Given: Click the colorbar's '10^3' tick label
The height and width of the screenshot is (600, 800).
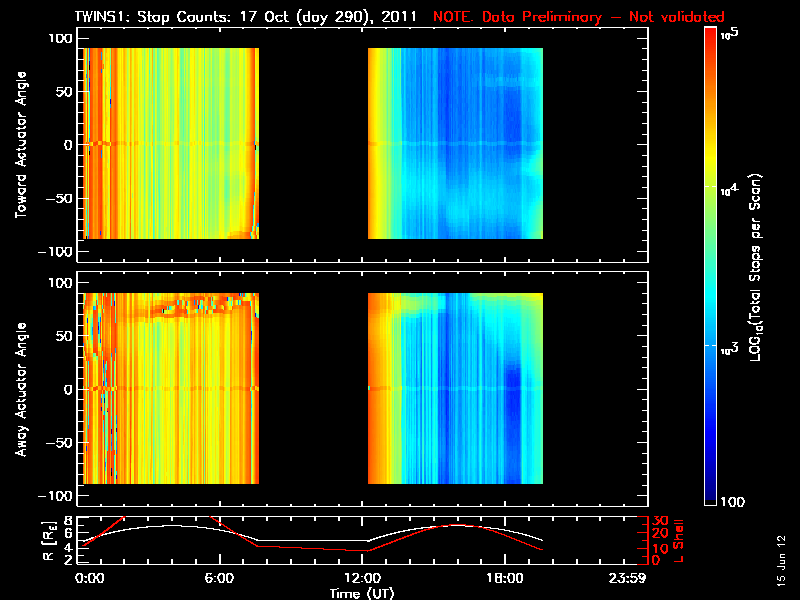Looking at the screenshot, I should point(730,349).
